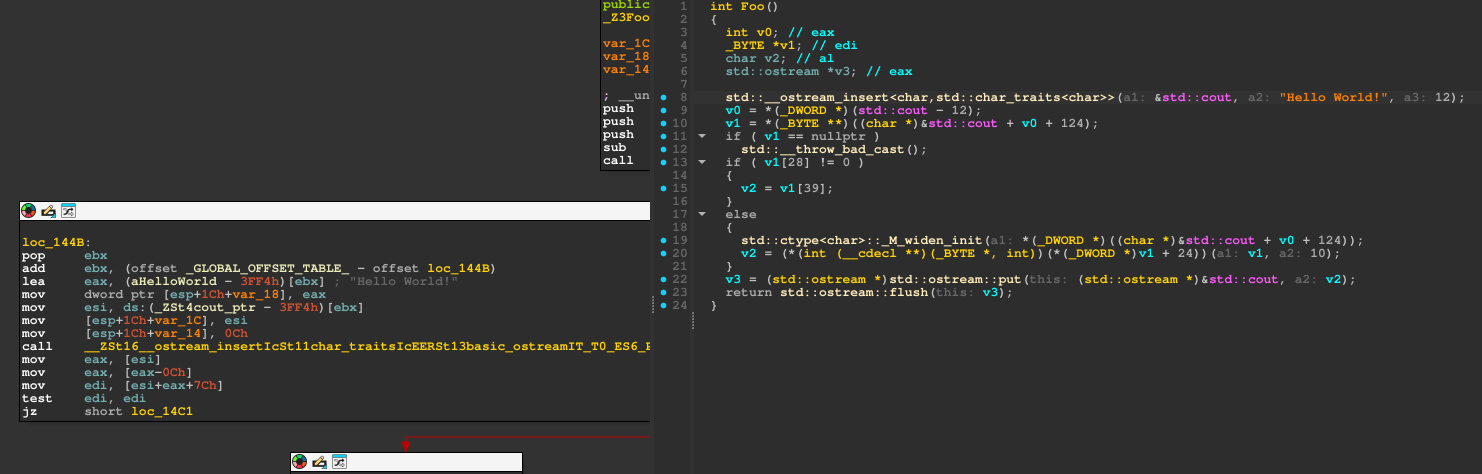Click 'mov eax, [esi]' instruction
The image size is (1482, 474).
[x=92, y=360]
